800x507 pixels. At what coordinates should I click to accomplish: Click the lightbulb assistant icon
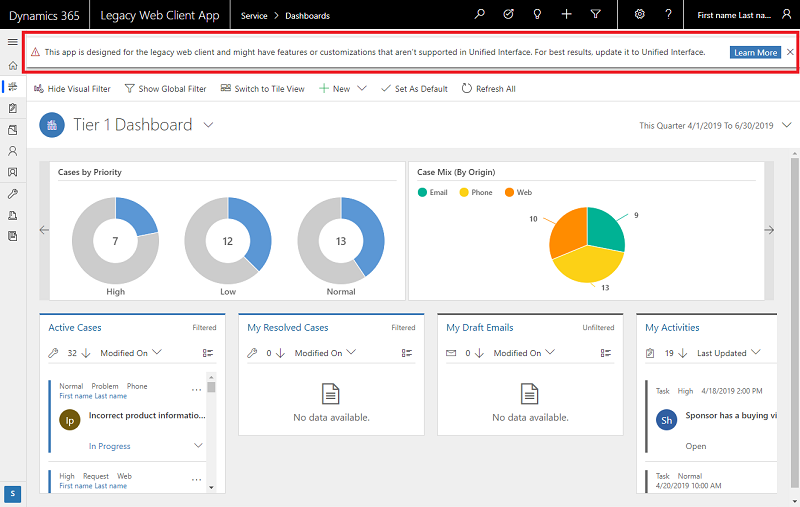(x=538, y=15)
